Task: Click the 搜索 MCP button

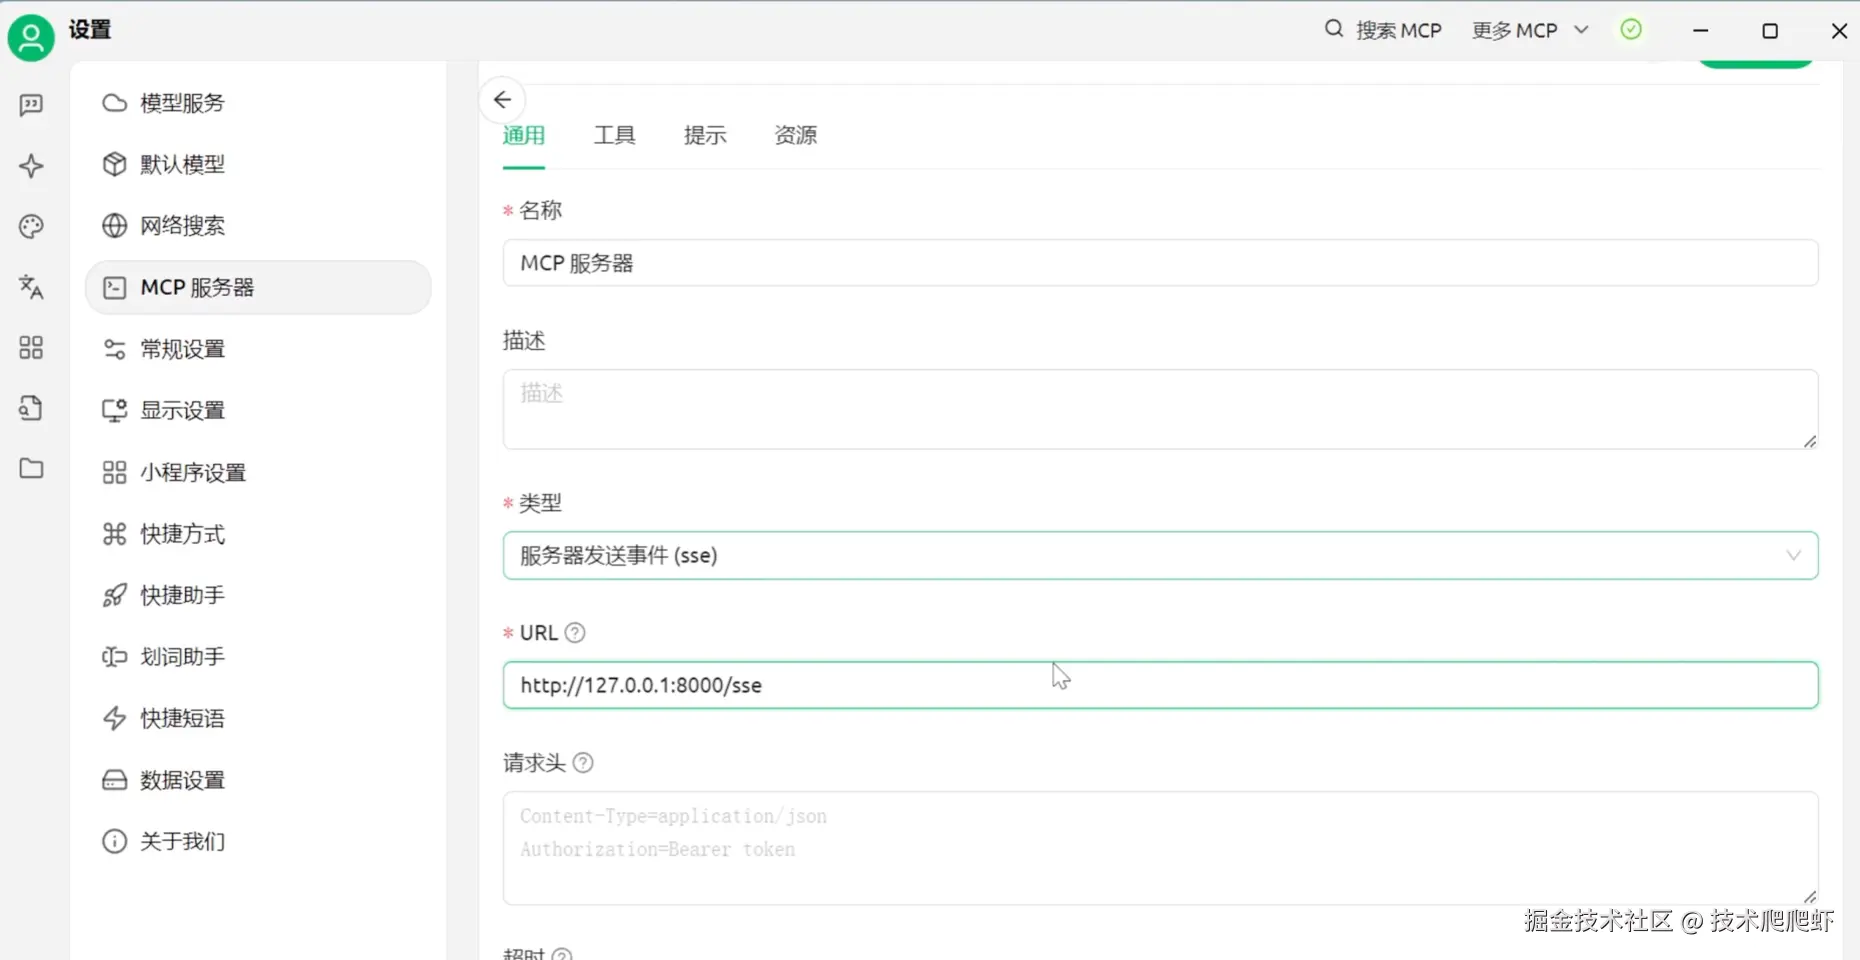Action: (1384, 31)
